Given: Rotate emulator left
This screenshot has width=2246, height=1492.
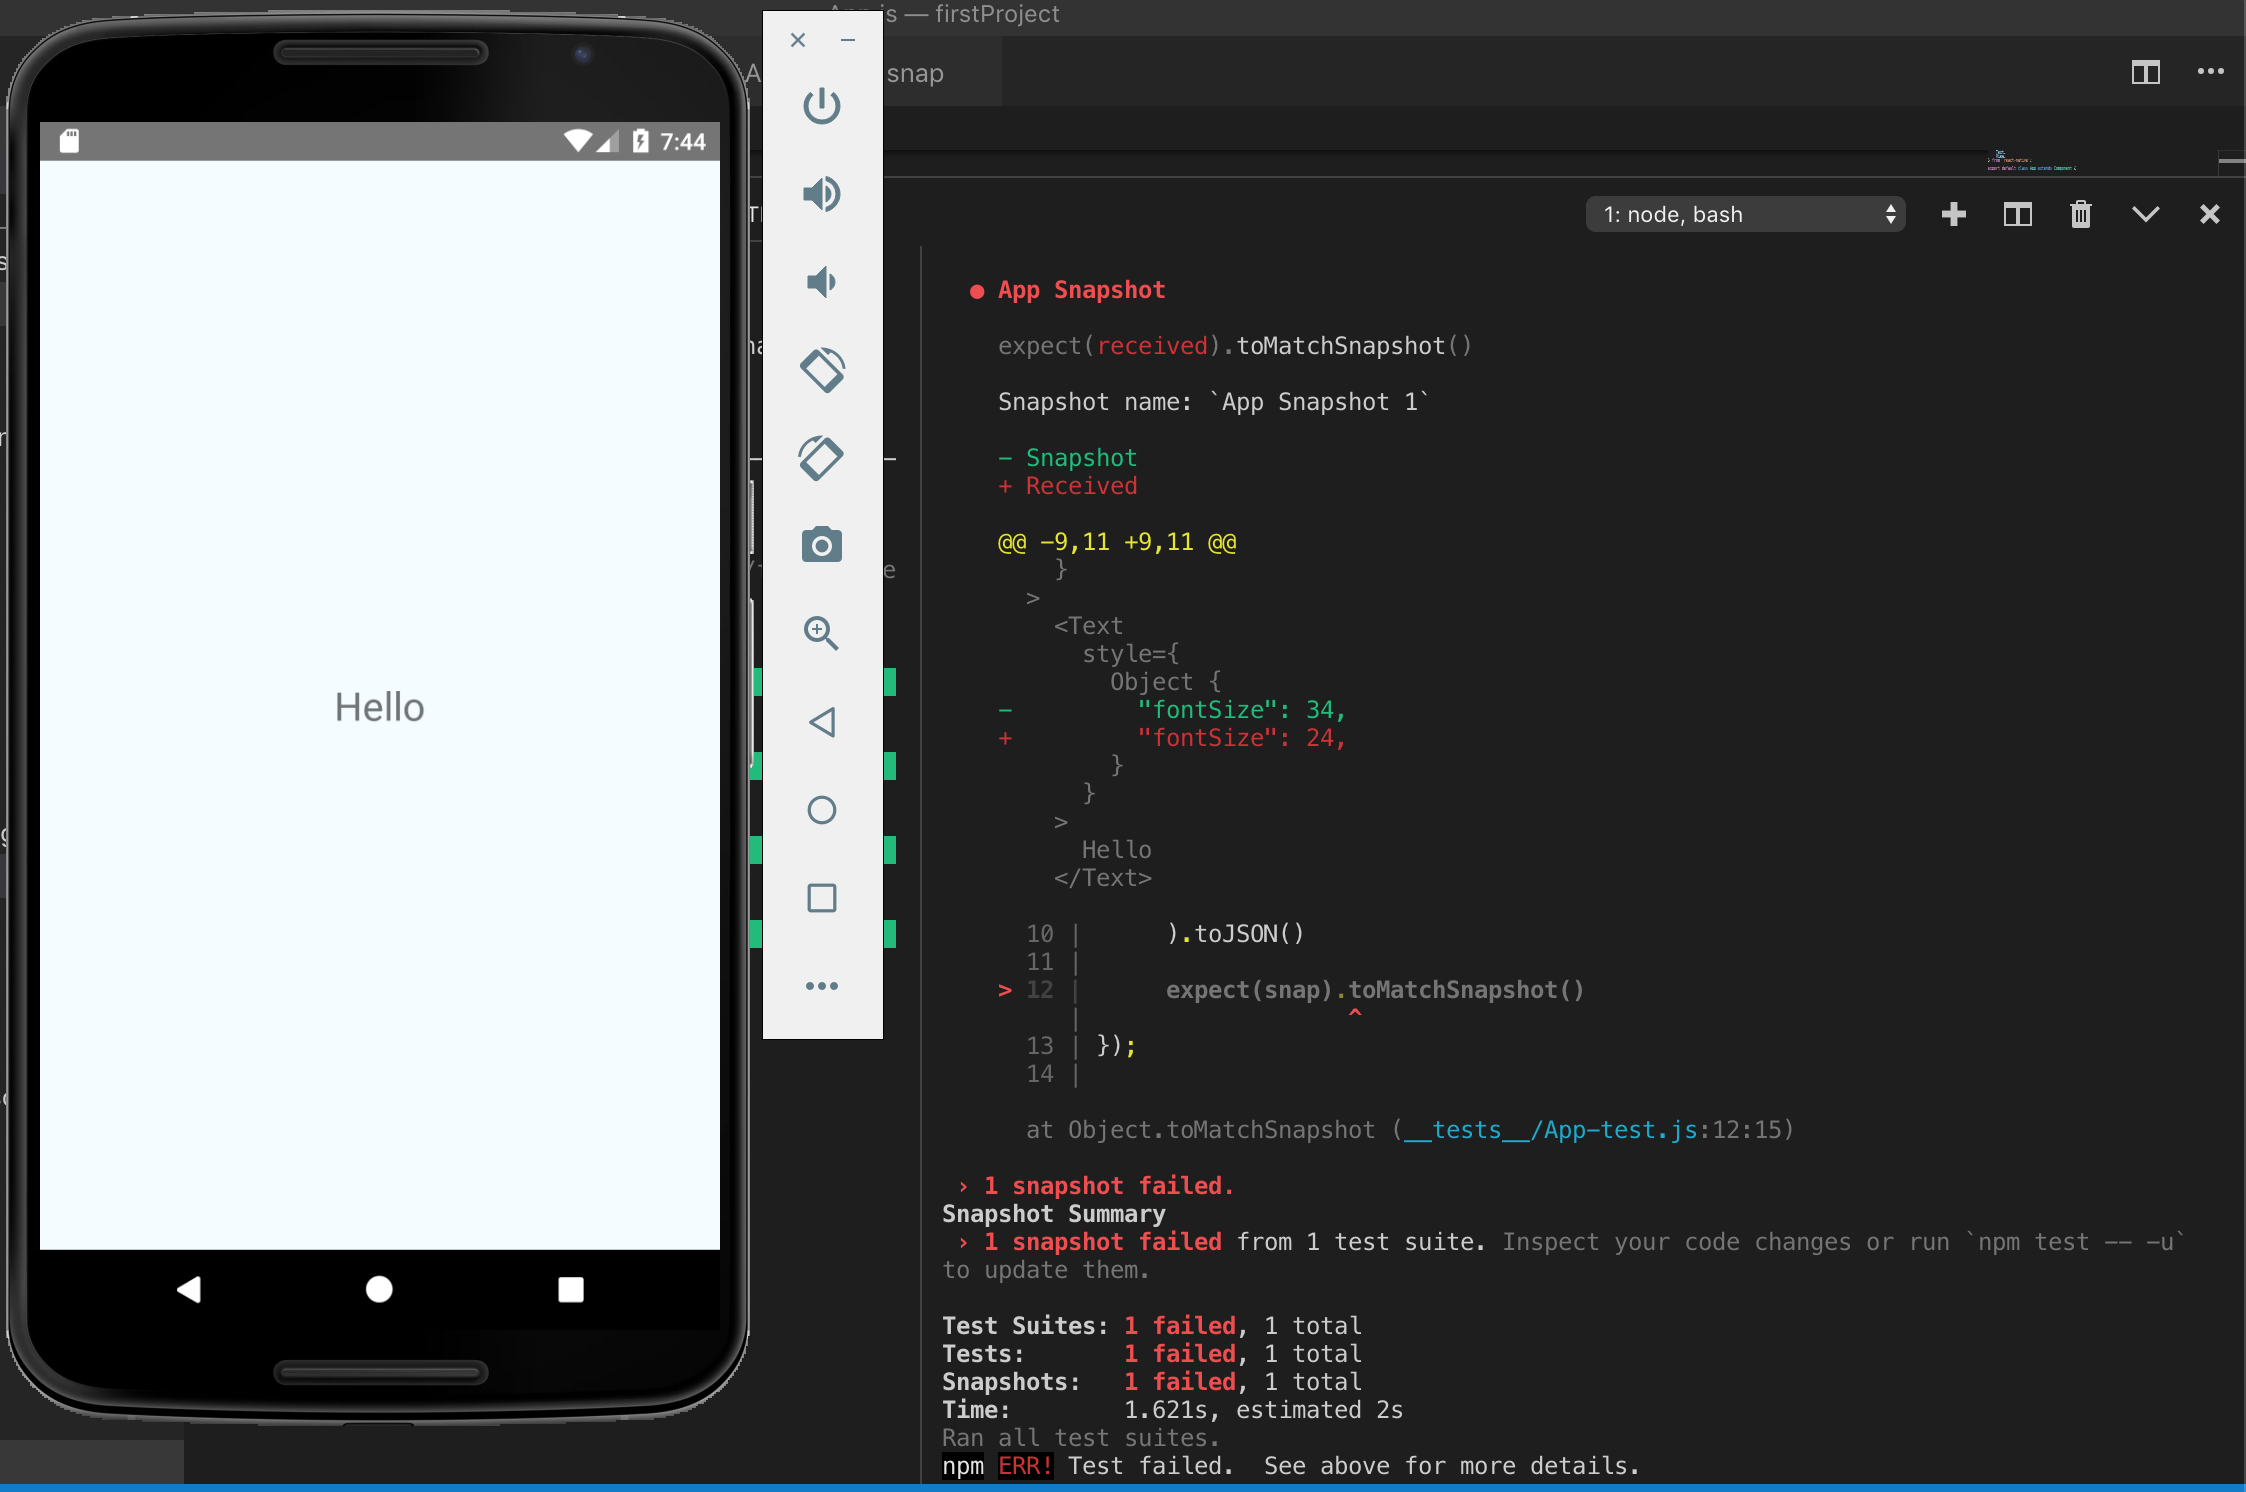Looking at the screenshot, I should click(822, 370).
